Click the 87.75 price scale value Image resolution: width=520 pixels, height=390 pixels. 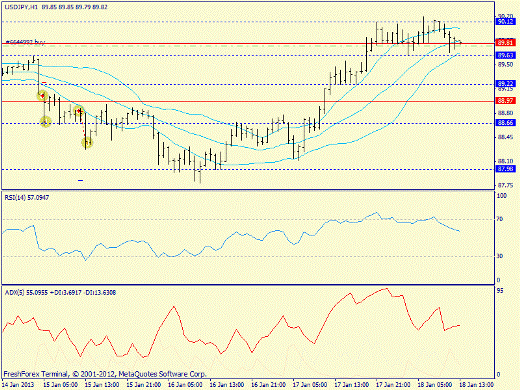pyautogui.click(x=505, y=185)
